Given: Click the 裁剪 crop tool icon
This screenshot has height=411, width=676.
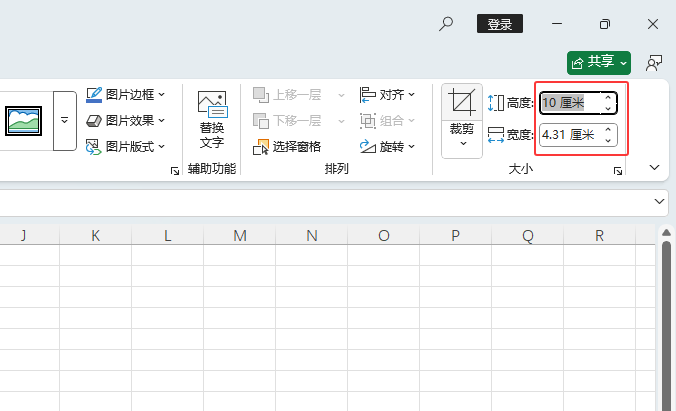Looking at the screenshot, I should click(462, 102).
